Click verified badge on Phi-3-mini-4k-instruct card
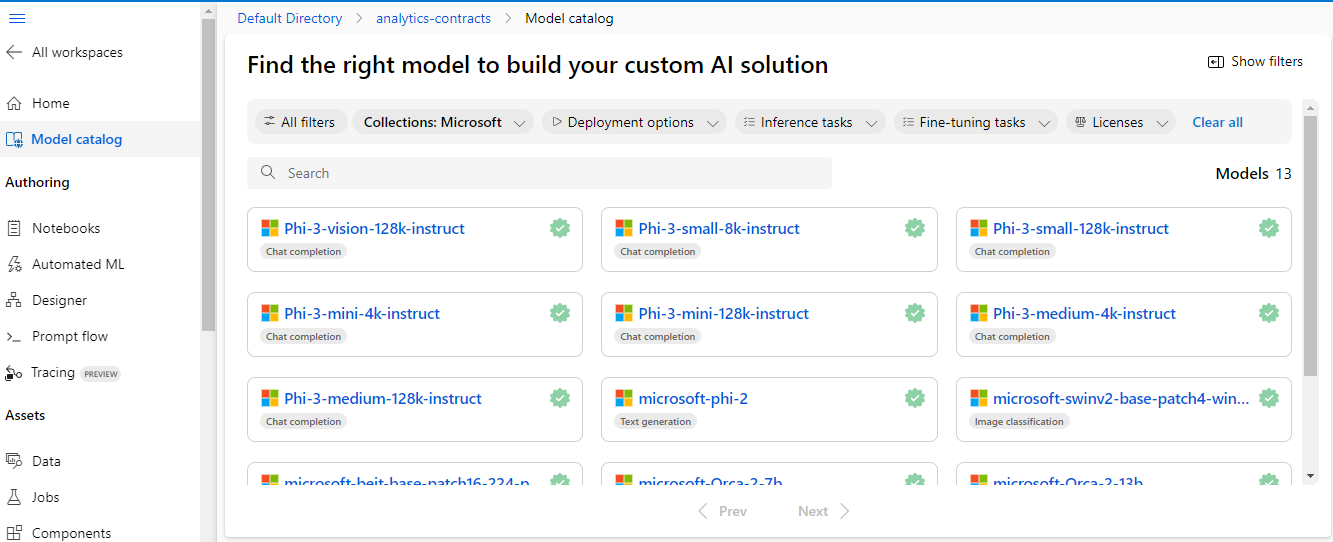Image resolution: width=1333 pixels, height=542 pixels. 560,313
